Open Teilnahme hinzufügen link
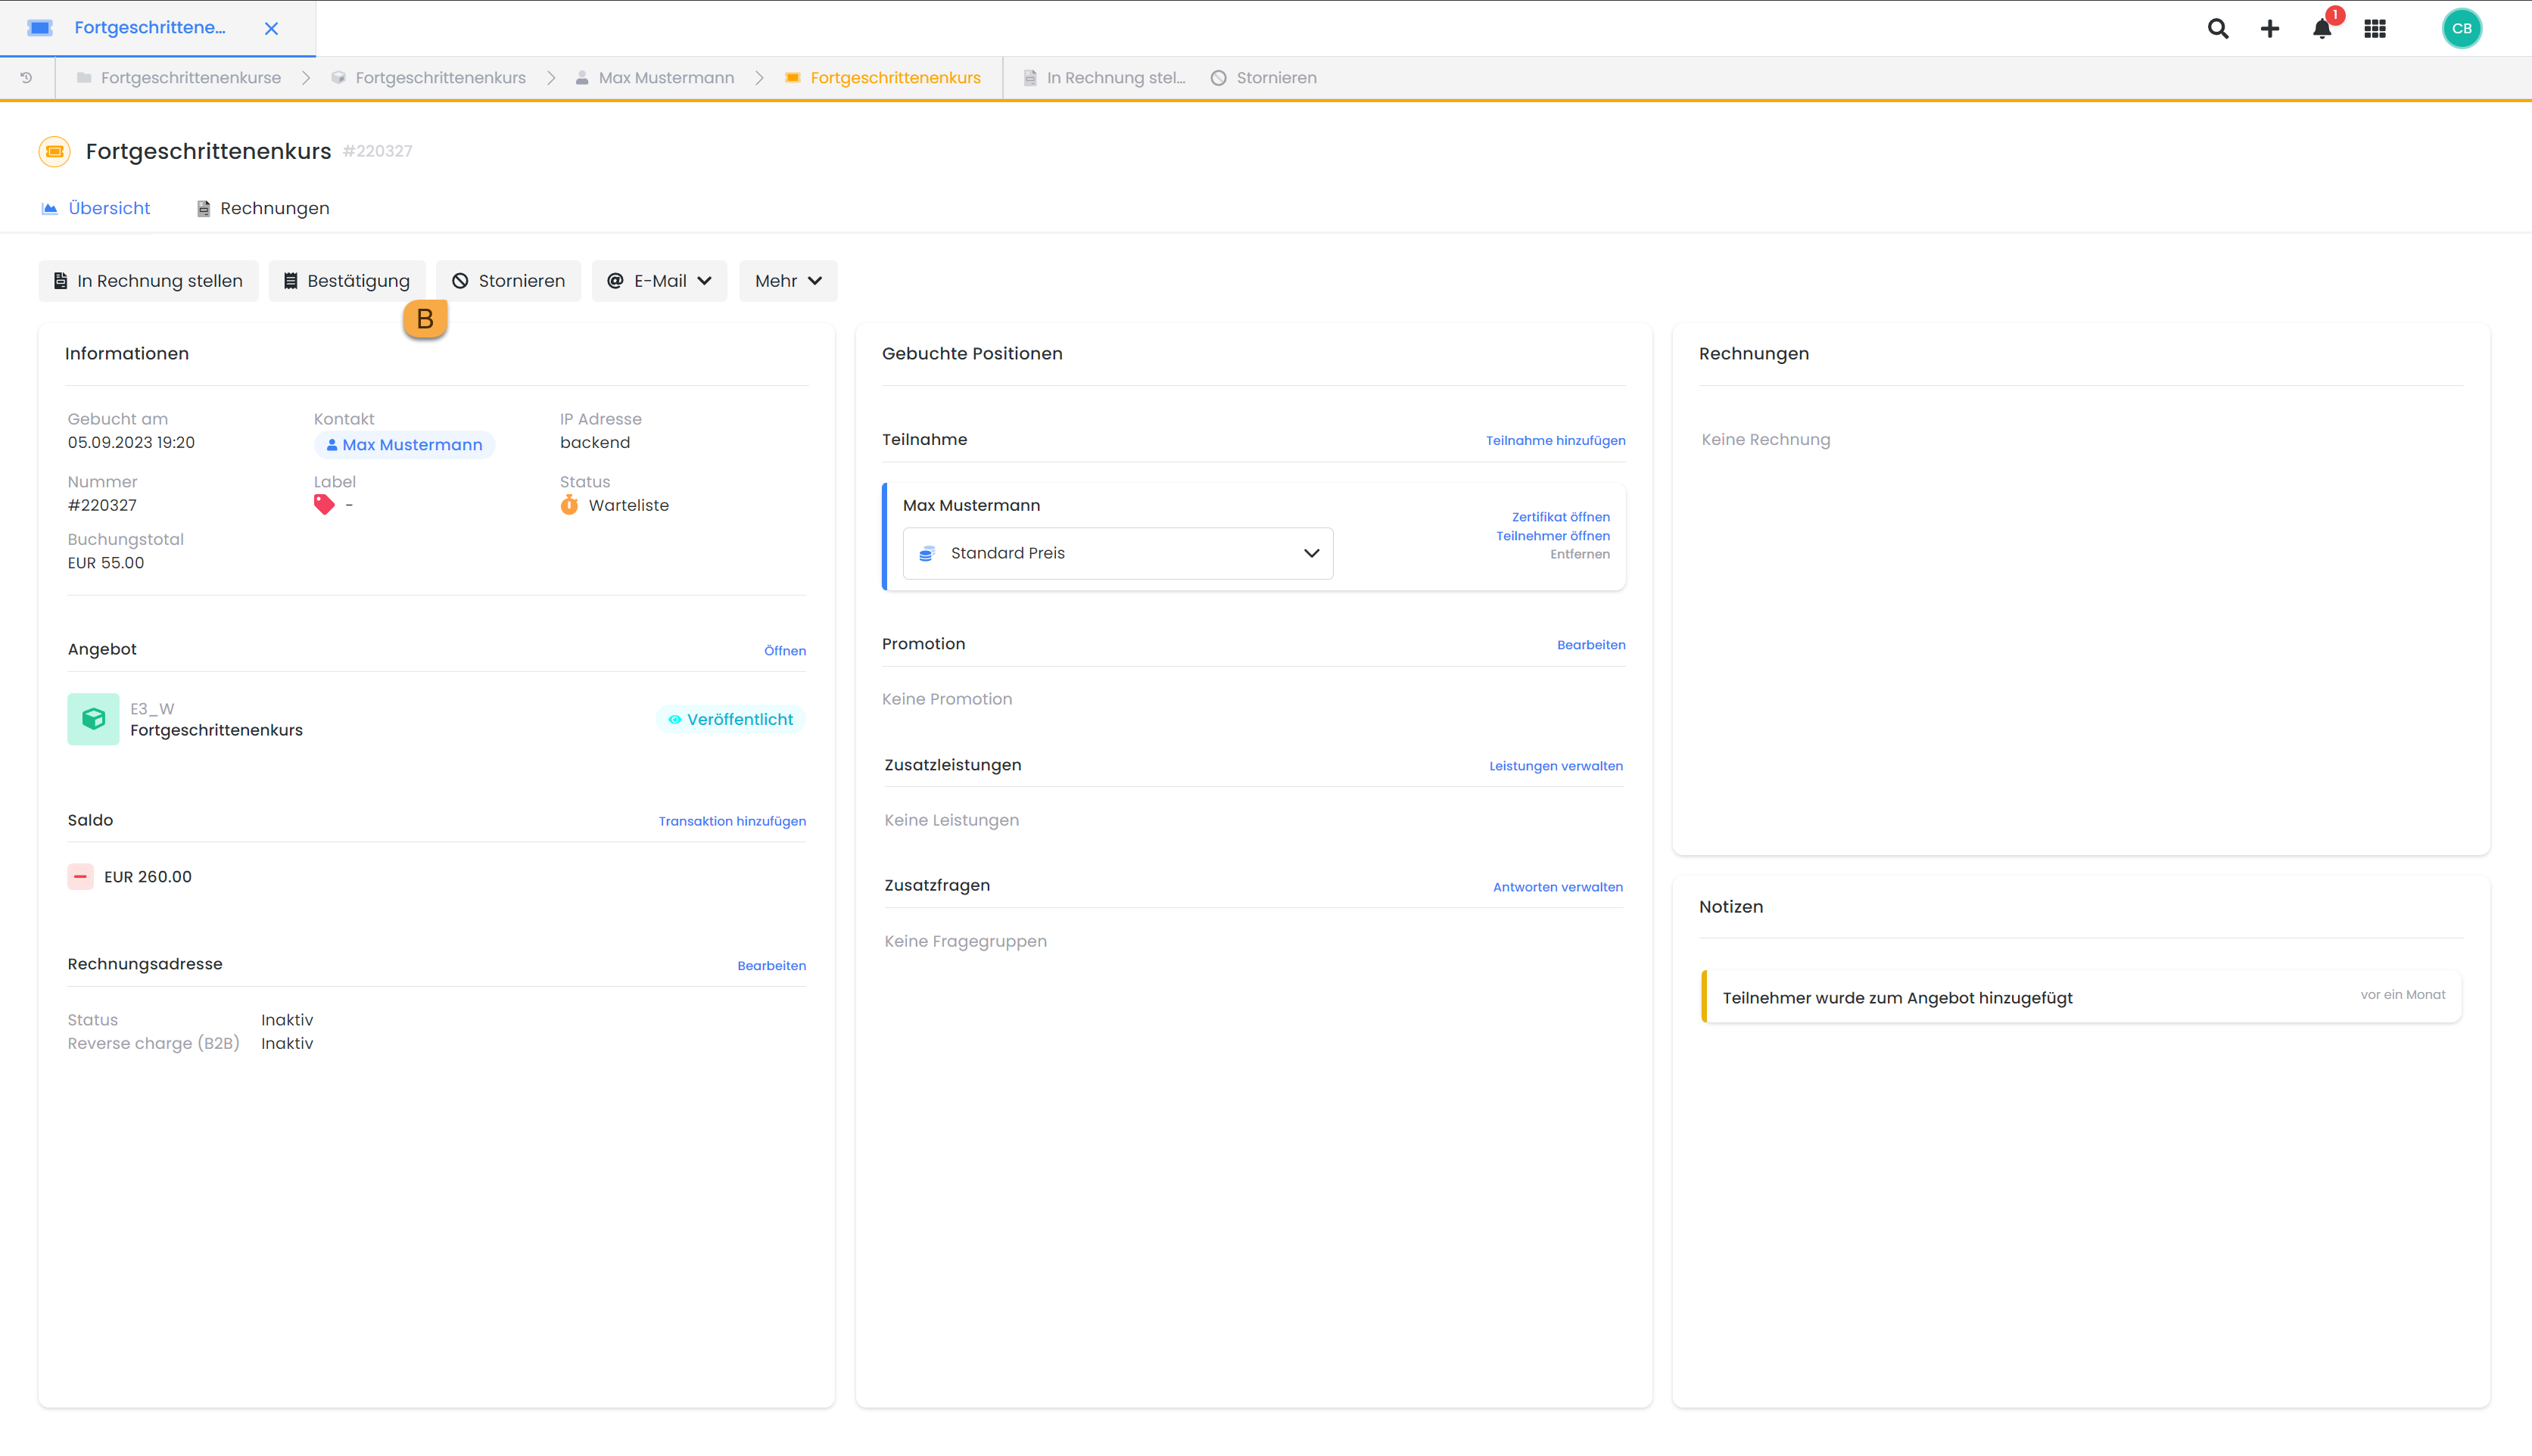This screenshot has height=1456, width=2532. 1555,440
